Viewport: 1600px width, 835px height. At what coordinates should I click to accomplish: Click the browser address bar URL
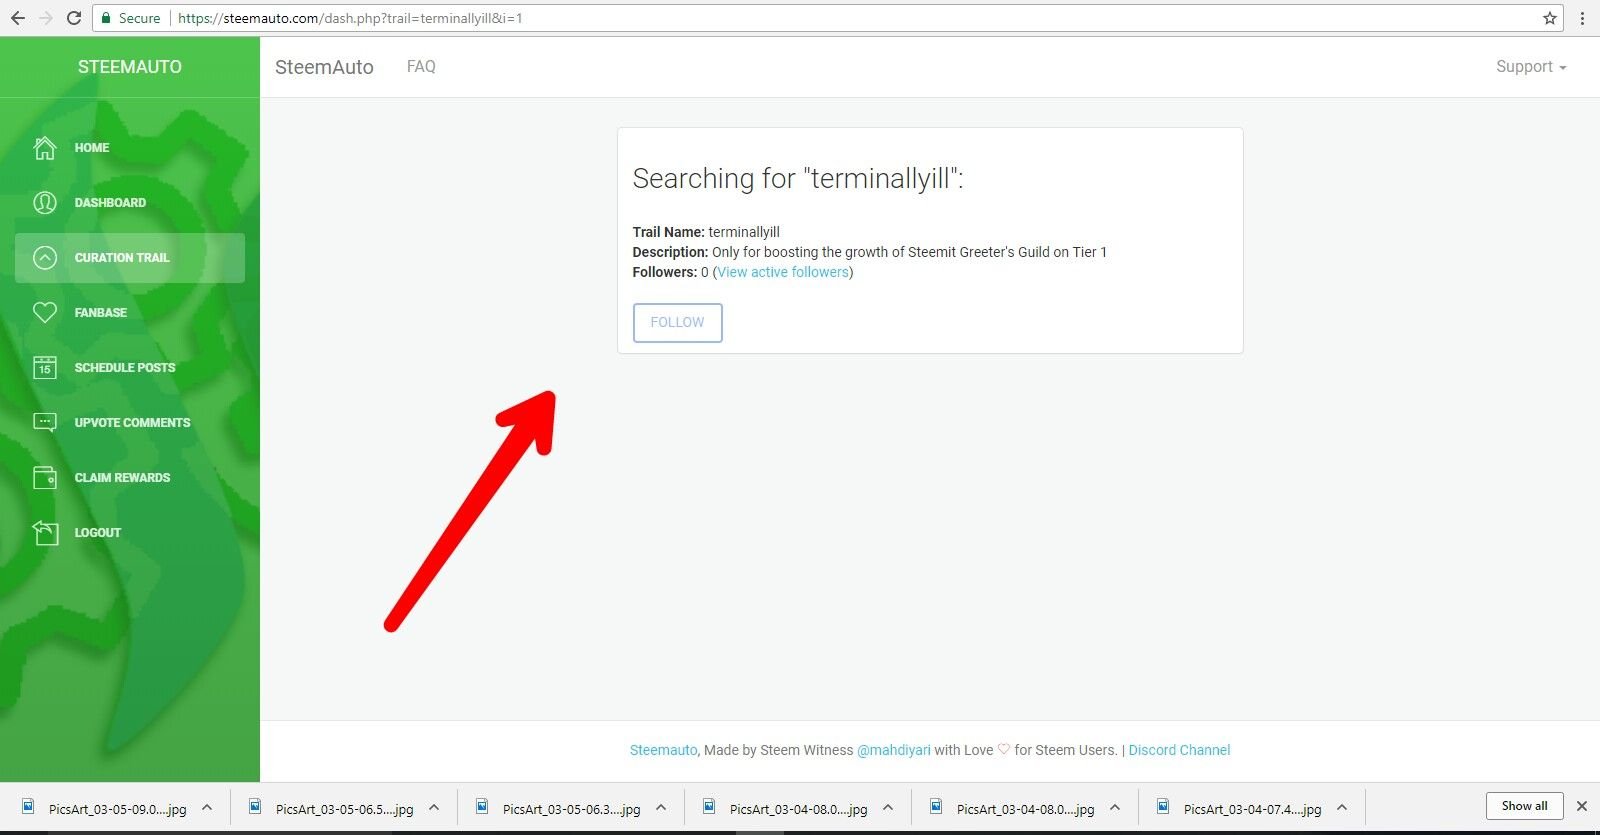(x=350, y=18)
